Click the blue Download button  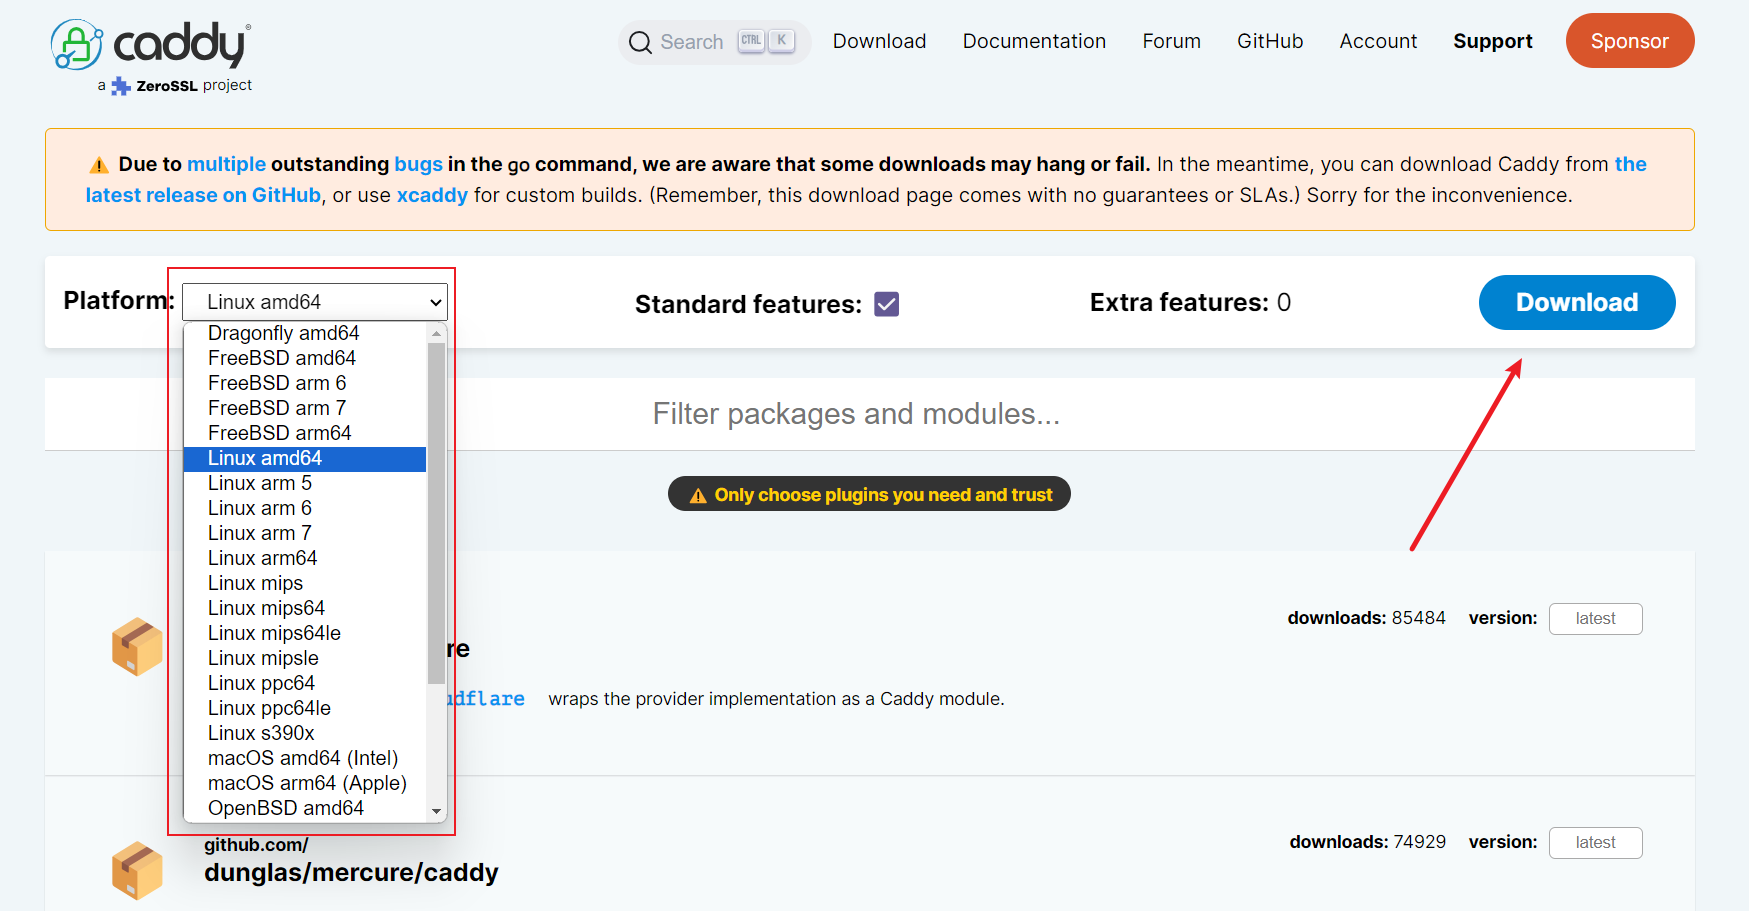[1577, 302]
